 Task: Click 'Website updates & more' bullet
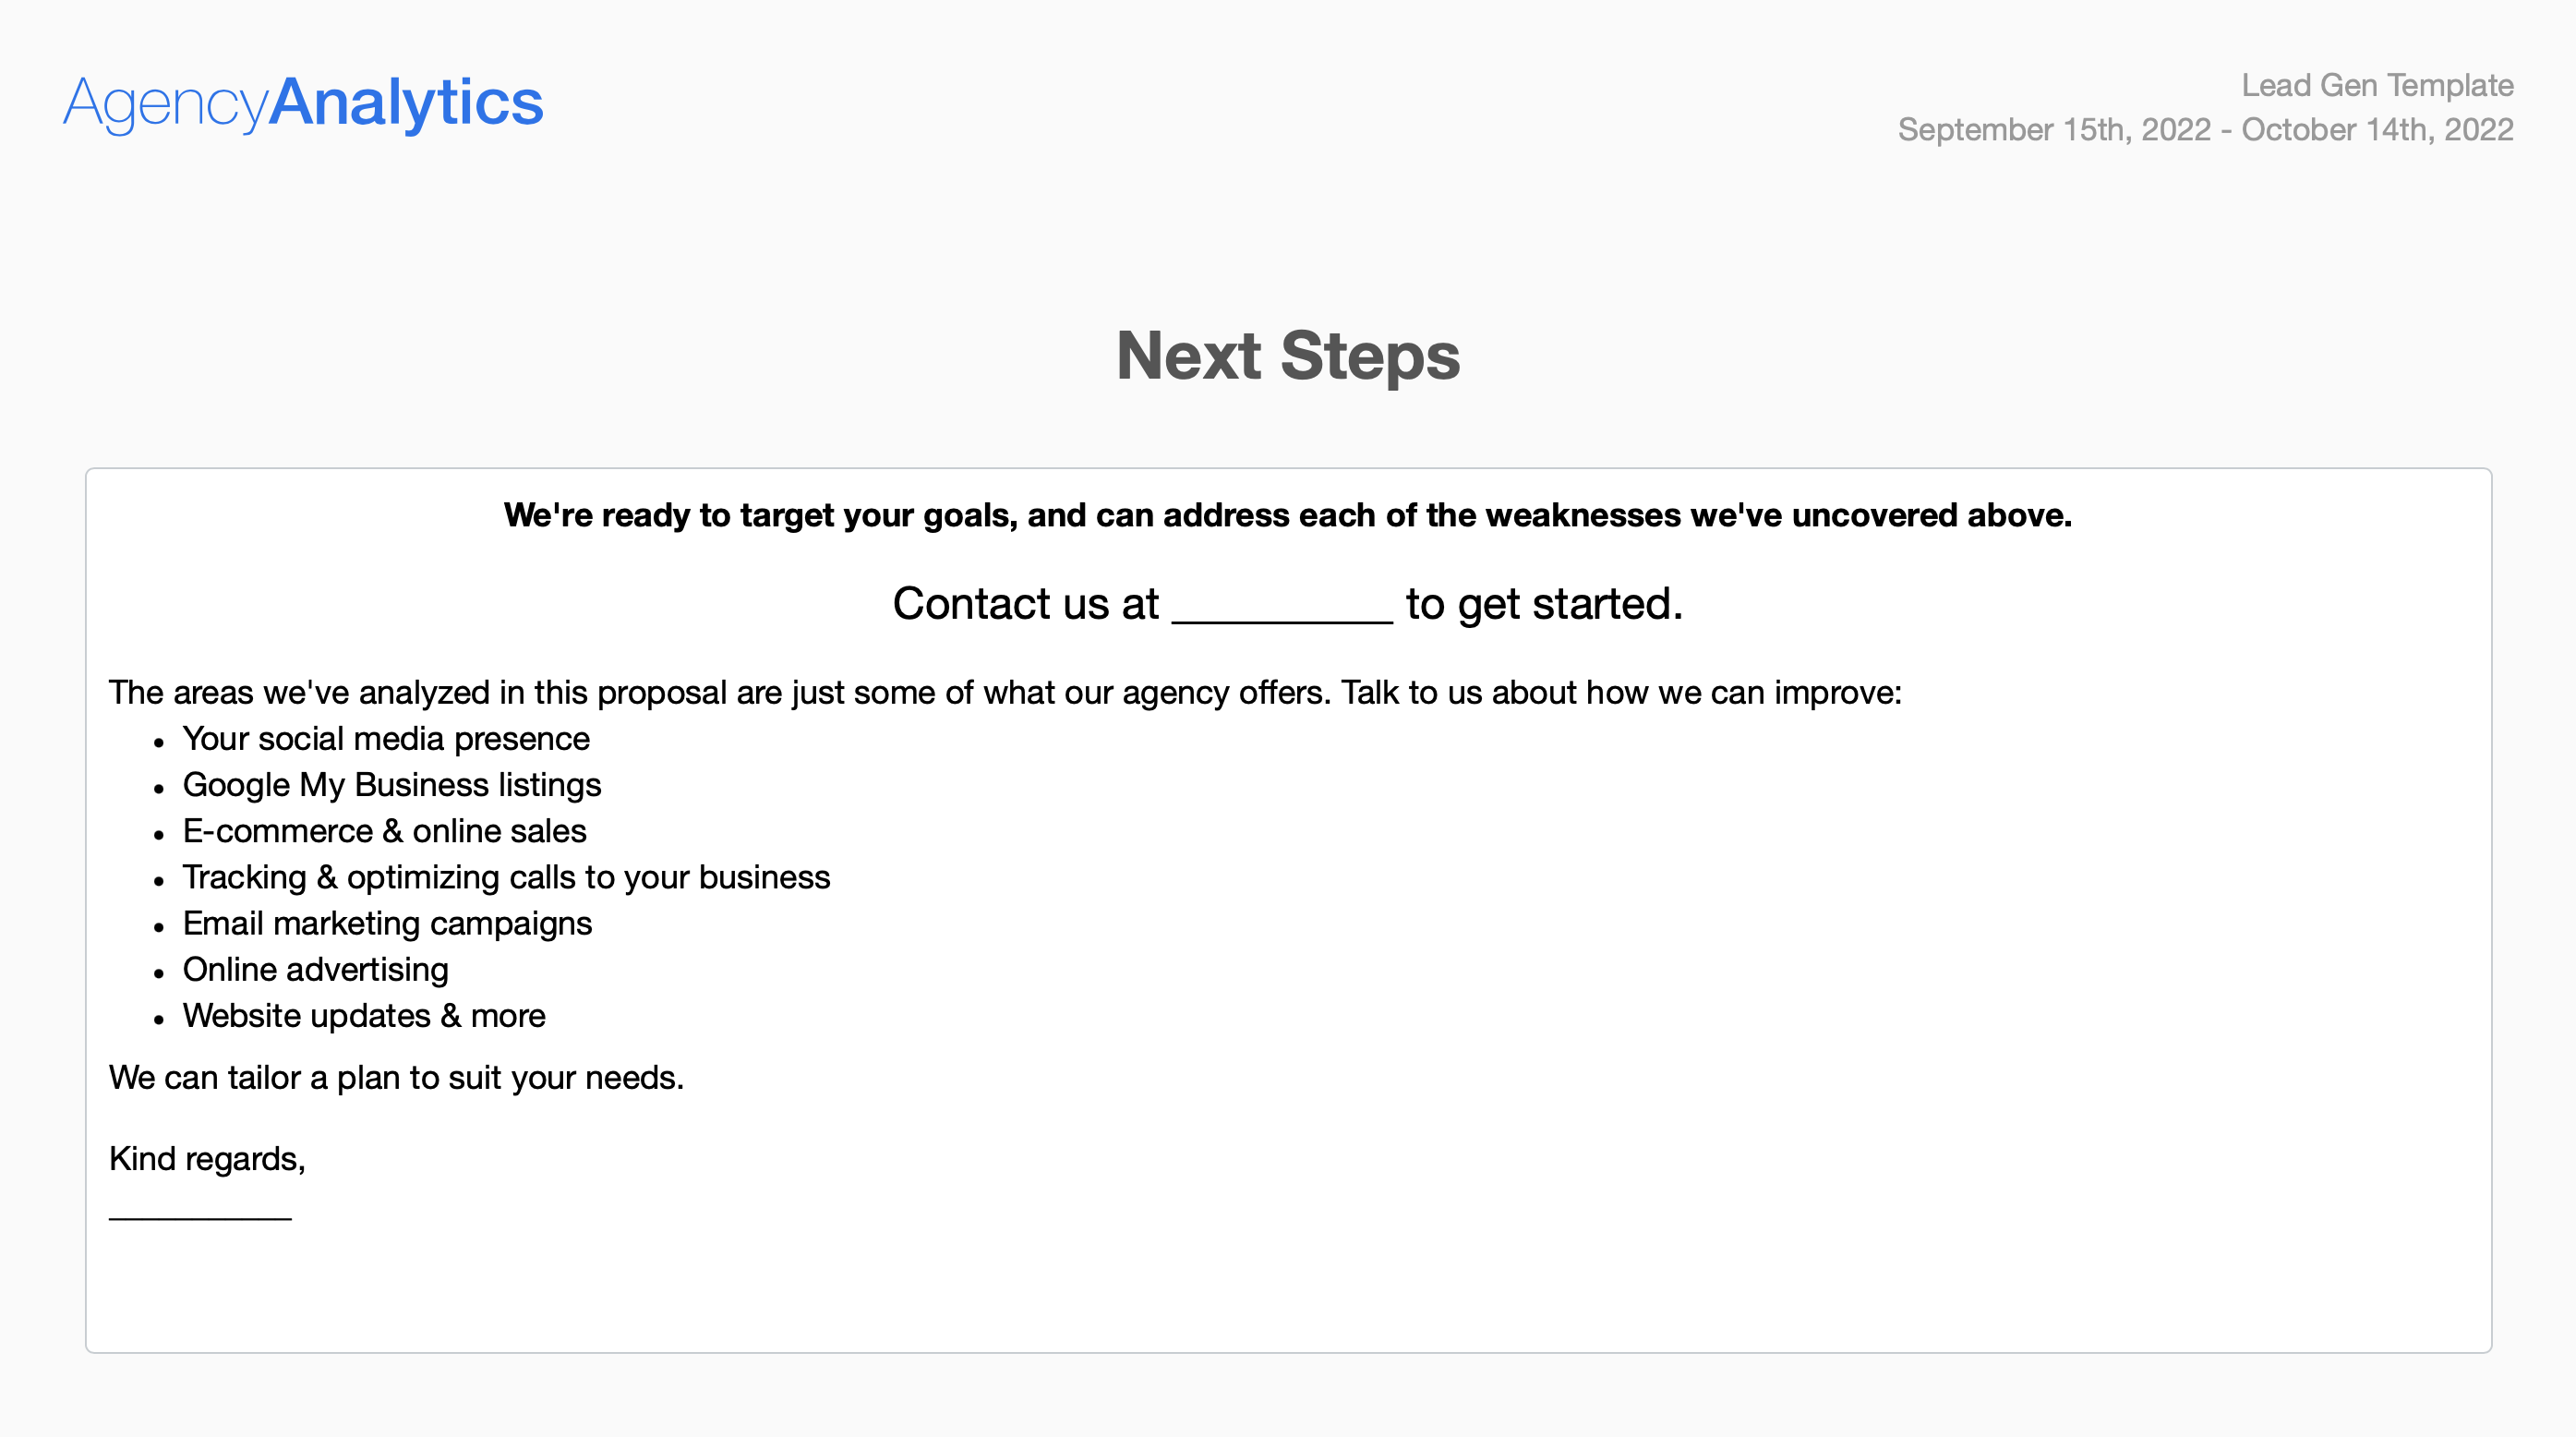364,1016
